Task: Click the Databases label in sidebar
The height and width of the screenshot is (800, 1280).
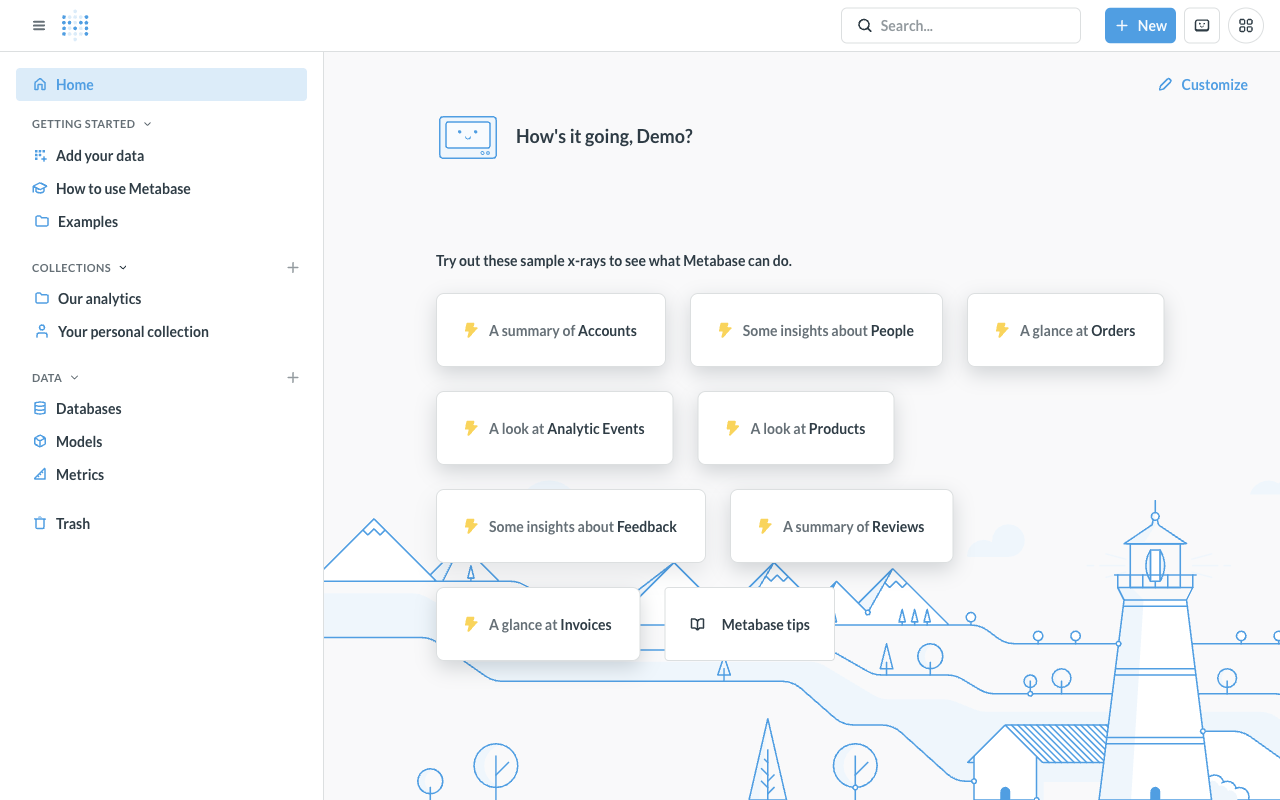Action: coord(89,409)
